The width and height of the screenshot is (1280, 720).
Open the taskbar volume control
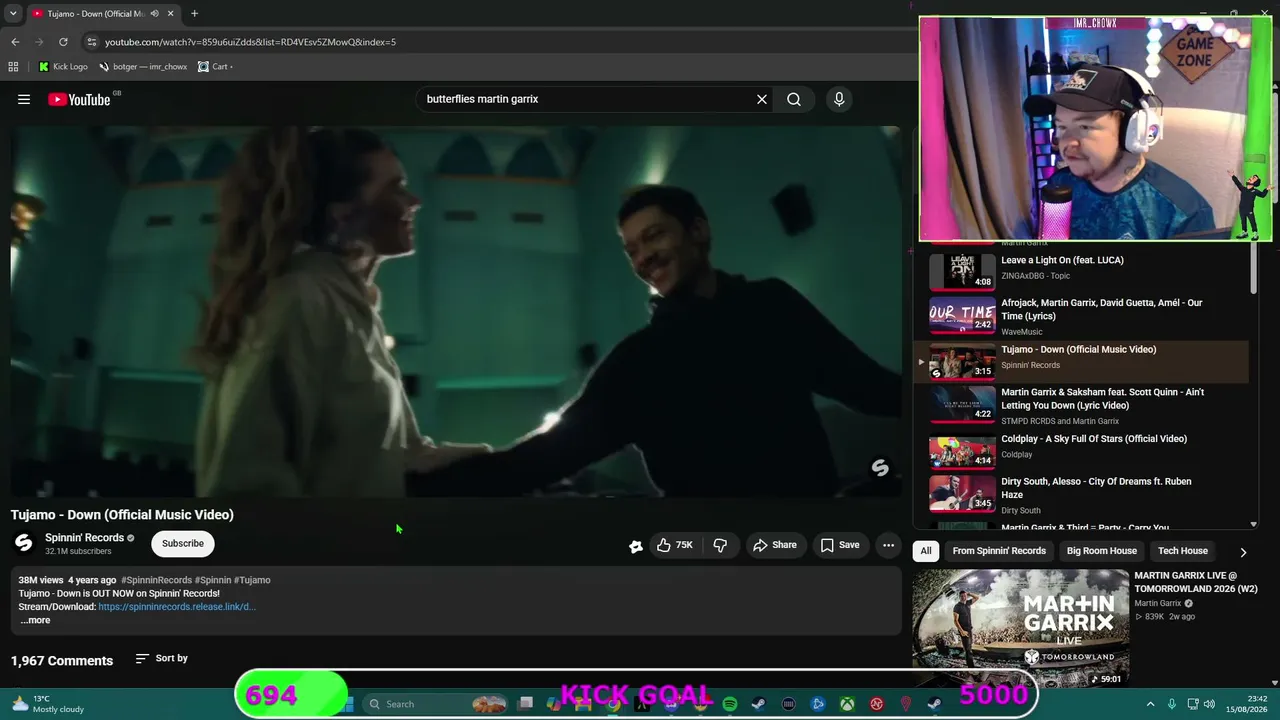1209,704
